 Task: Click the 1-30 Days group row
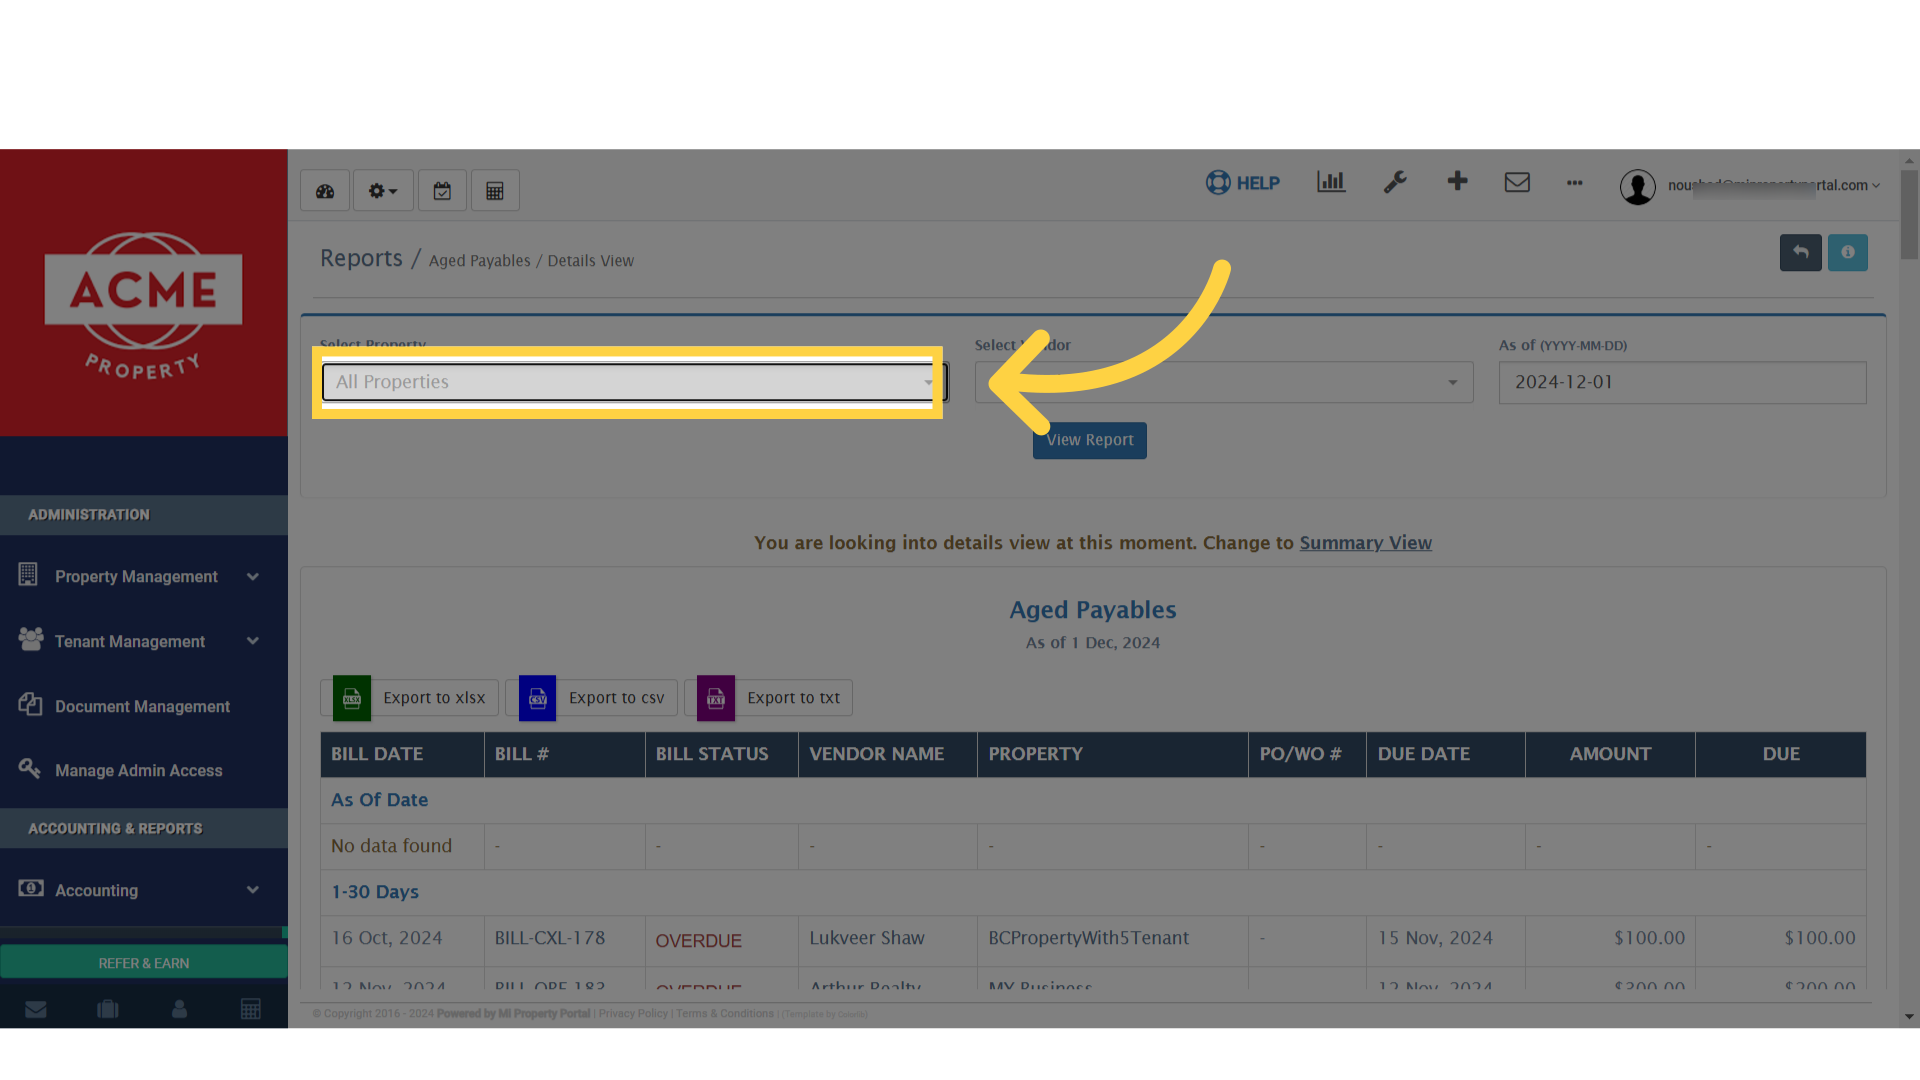pos(1093,892)
